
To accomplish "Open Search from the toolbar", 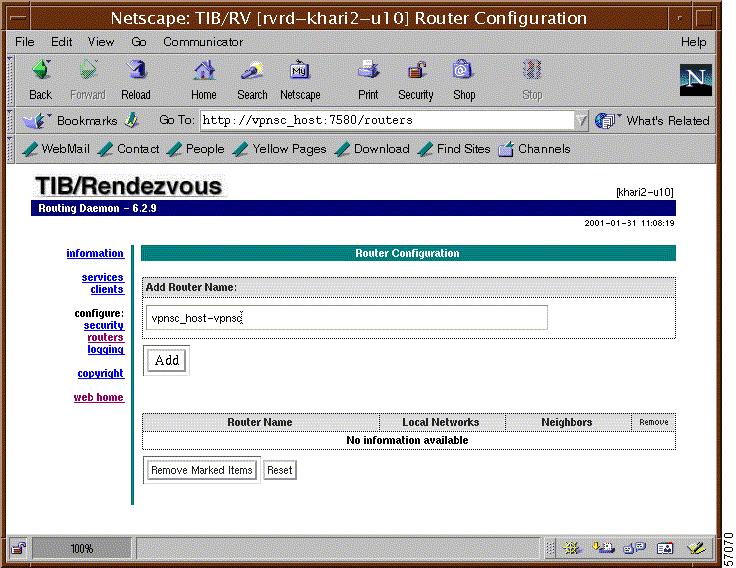I will tap(252, 70).
